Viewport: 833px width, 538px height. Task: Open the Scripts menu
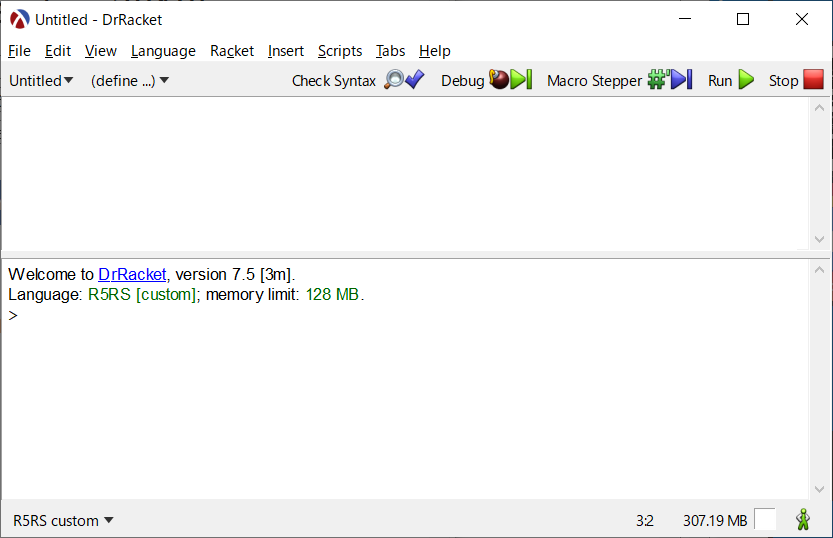pyautogui.click(x=340, y=51)
